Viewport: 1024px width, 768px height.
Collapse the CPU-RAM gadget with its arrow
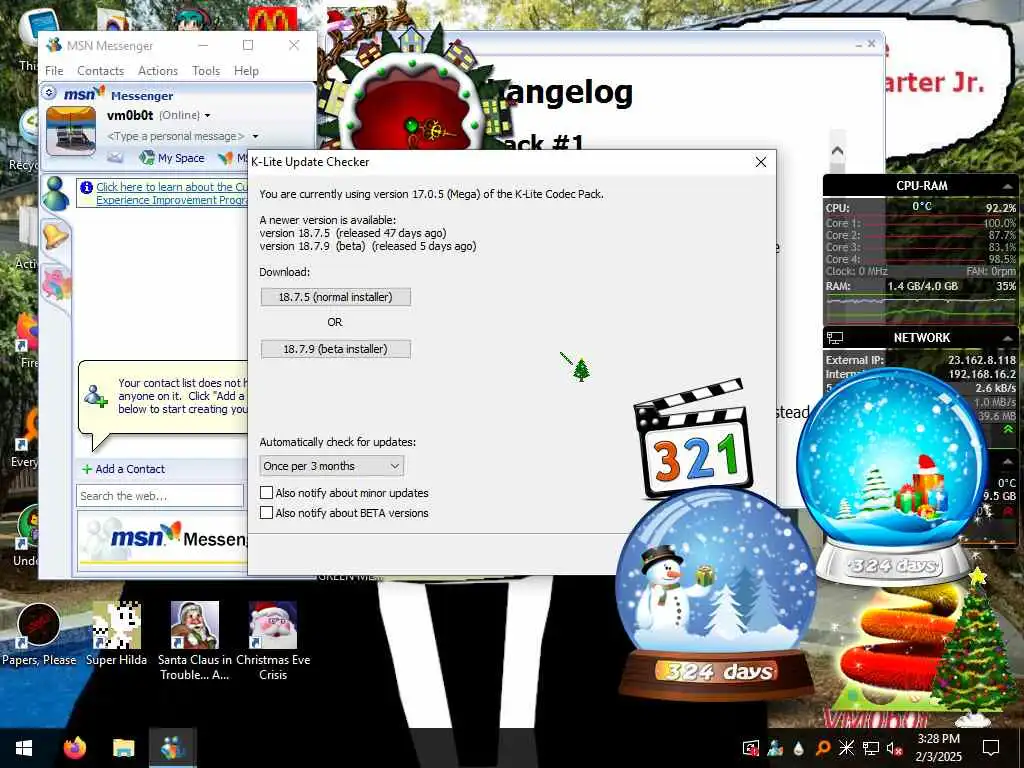pos(1007,187)
